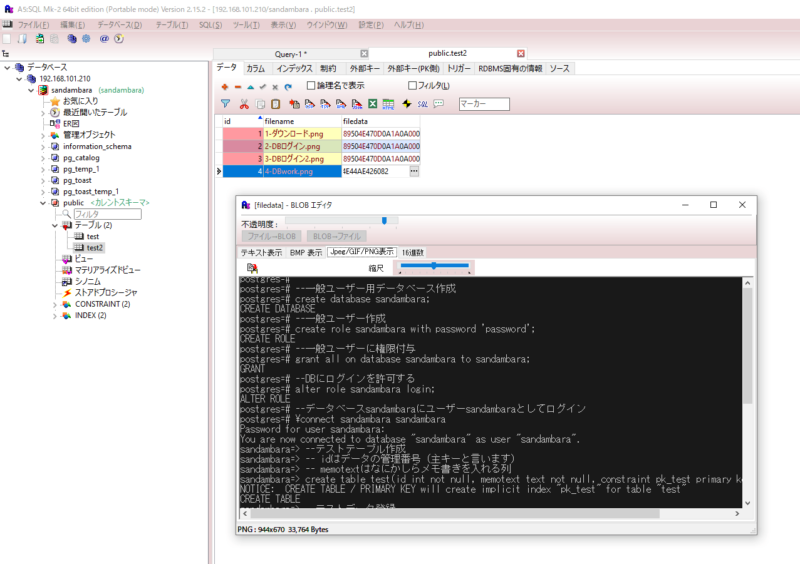Screen dimensions: 800x564
Task: Delete the row with the minus icon
Action: pos(237,87)
